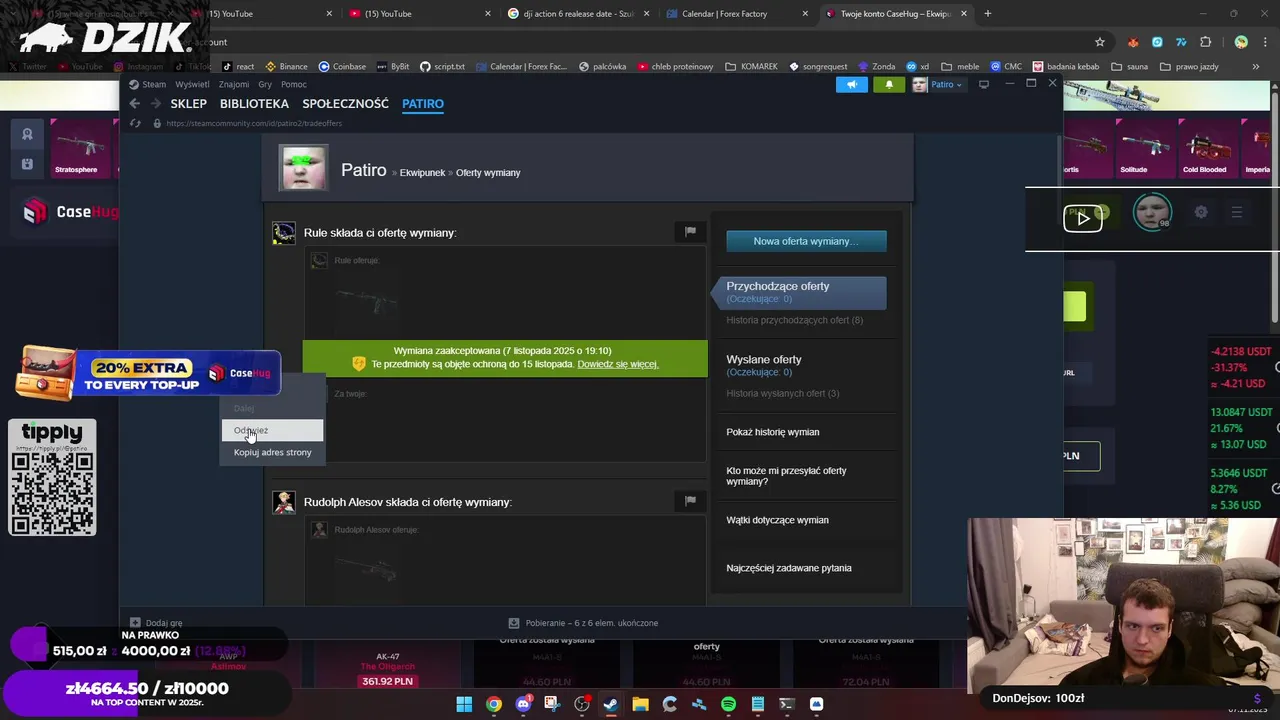1280x720 pixels.
Task: Open the Gry menu
Action: [265, 84]
